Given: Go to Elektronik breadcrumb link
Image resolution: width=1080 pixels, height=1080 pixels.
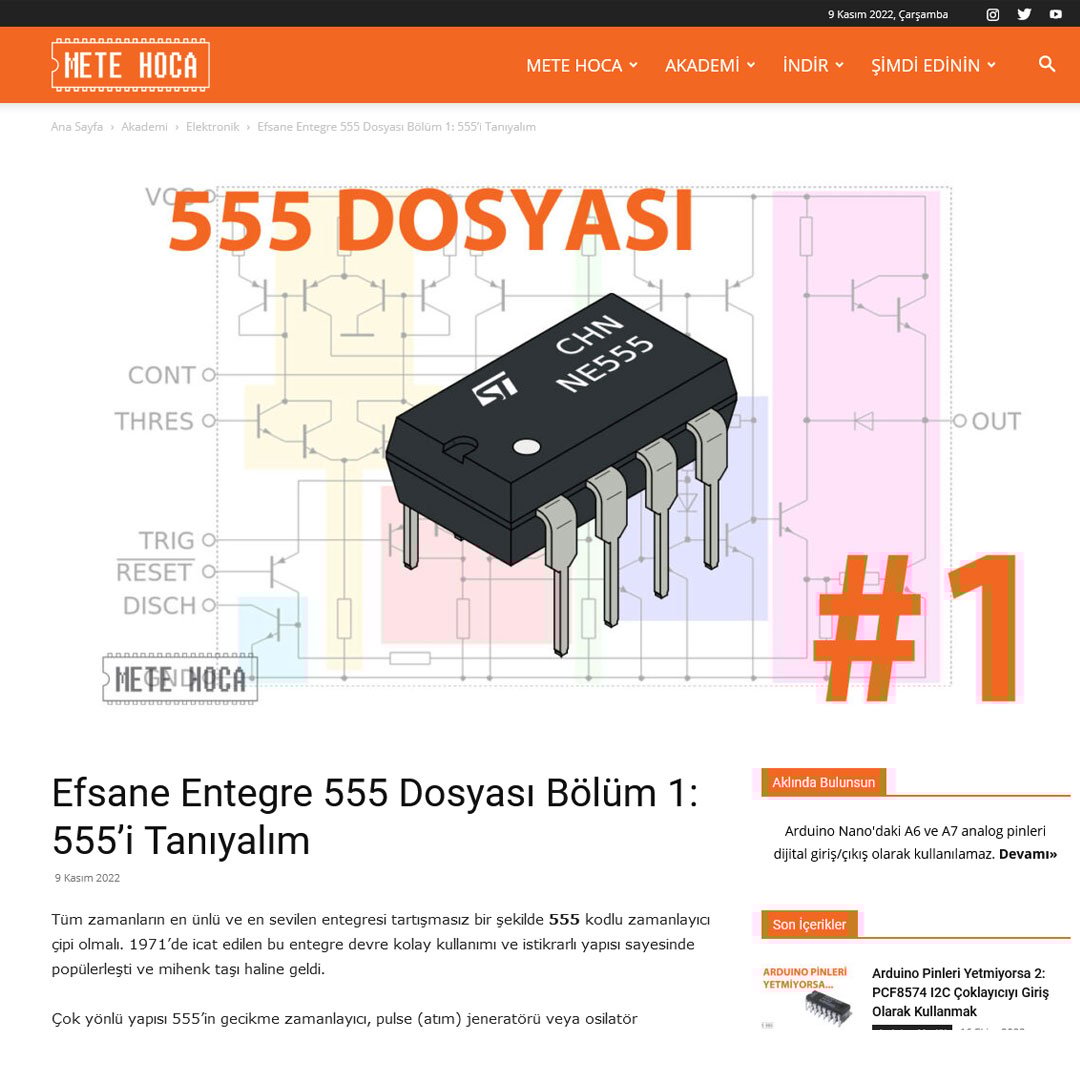Looking at the screenshot, I should [212, 127].
